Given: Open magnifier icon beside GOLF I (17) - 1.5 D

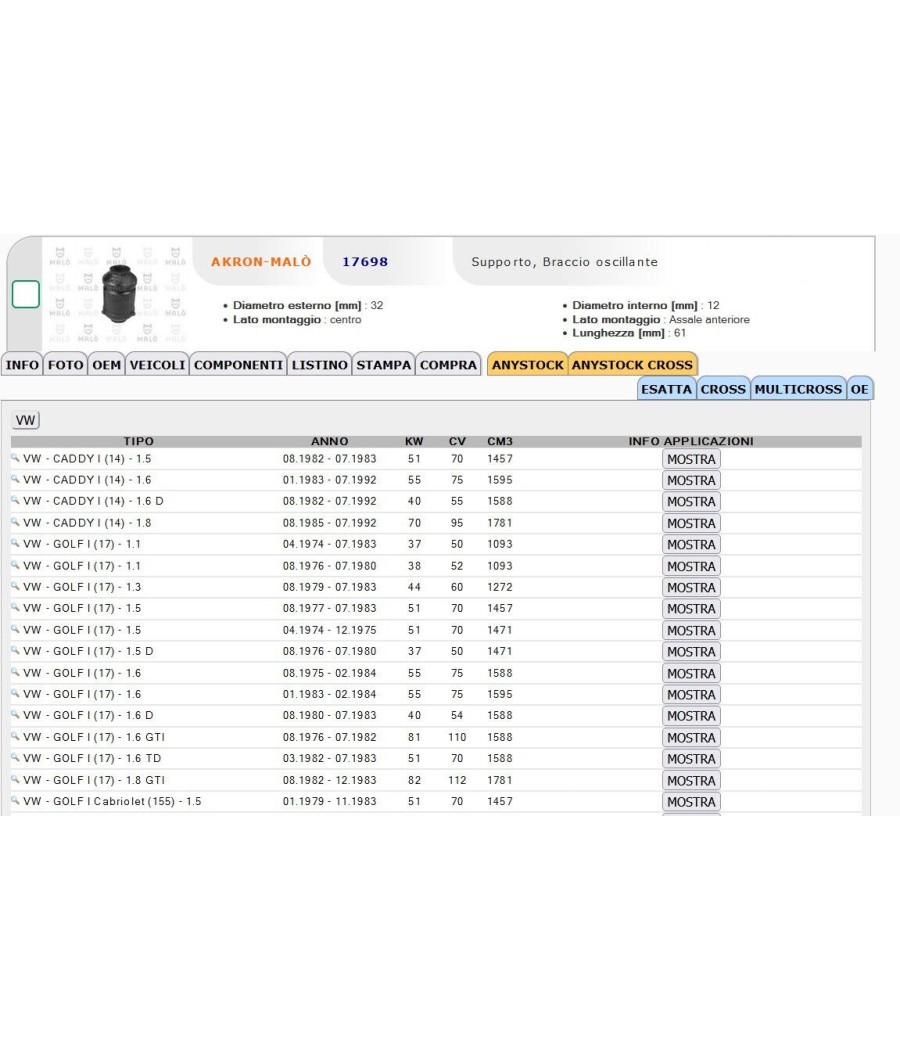Looking at the screenshot, I should [15, 651].
